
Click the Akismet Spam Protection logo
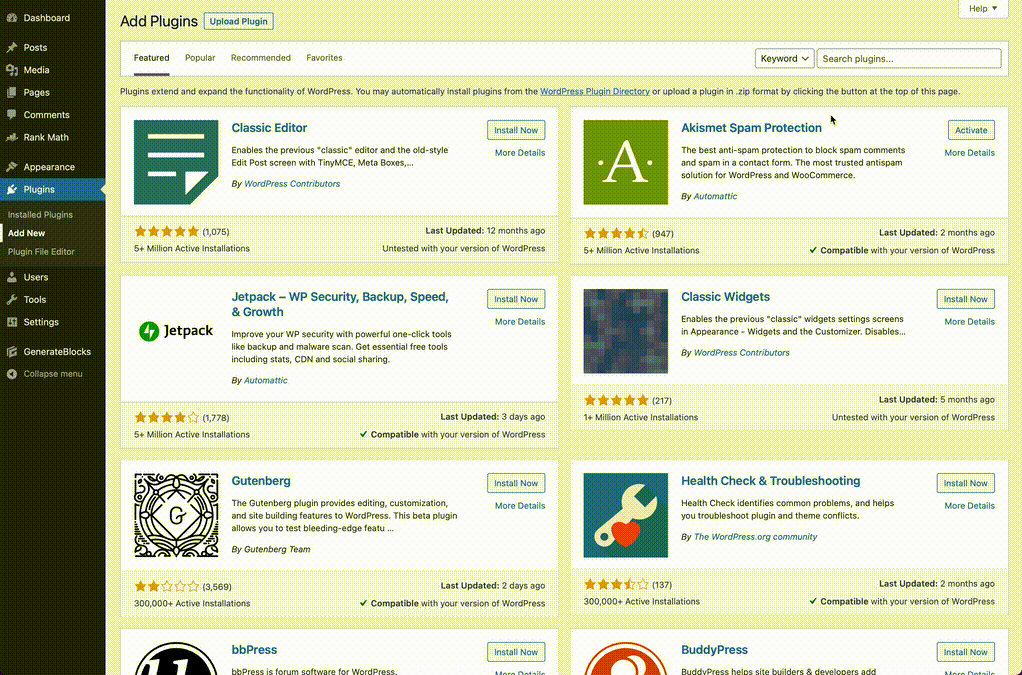pyautogui.click(x=625, y=162)
